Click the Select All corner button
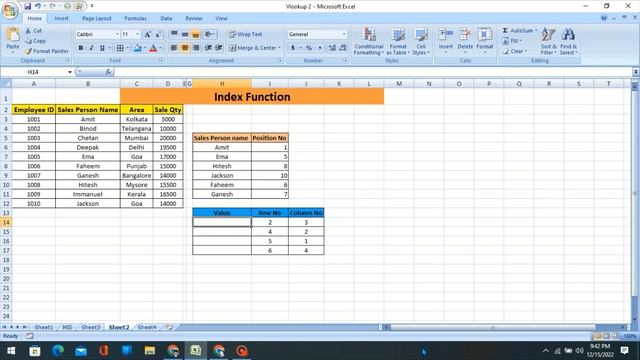640x360 pixels. (6, 84)
